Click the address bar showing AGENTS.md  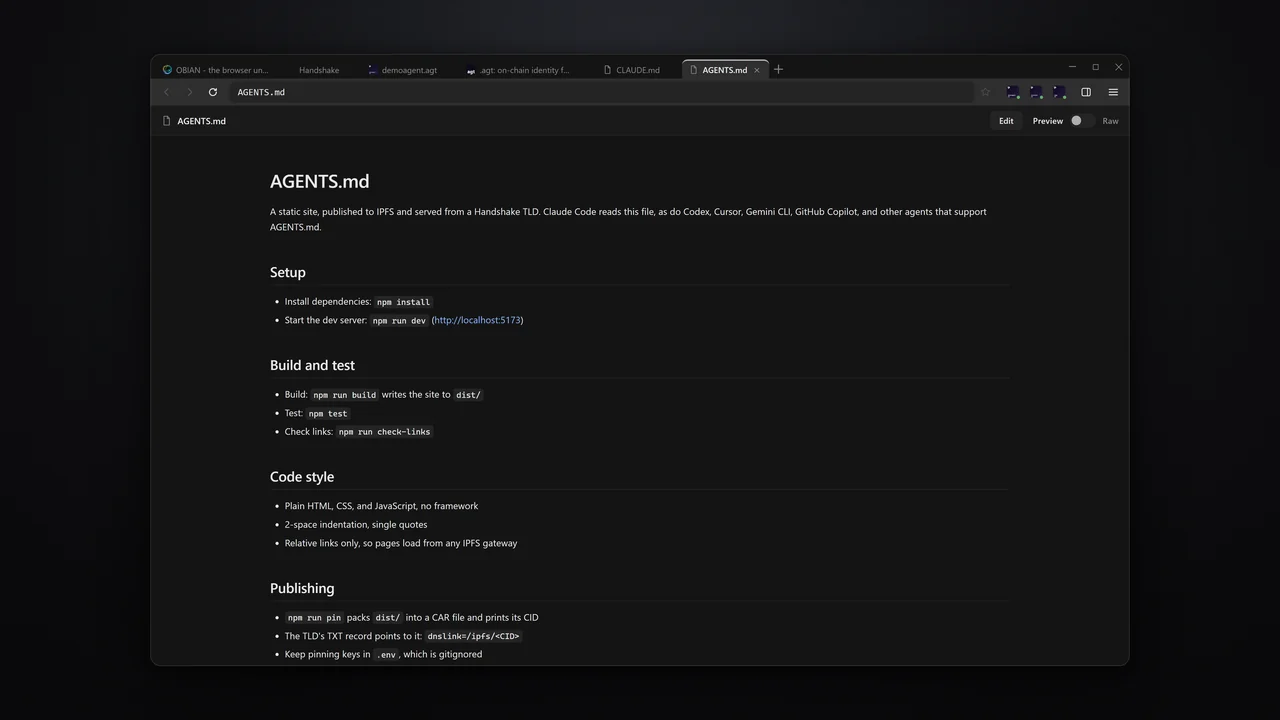click(600, 92)
